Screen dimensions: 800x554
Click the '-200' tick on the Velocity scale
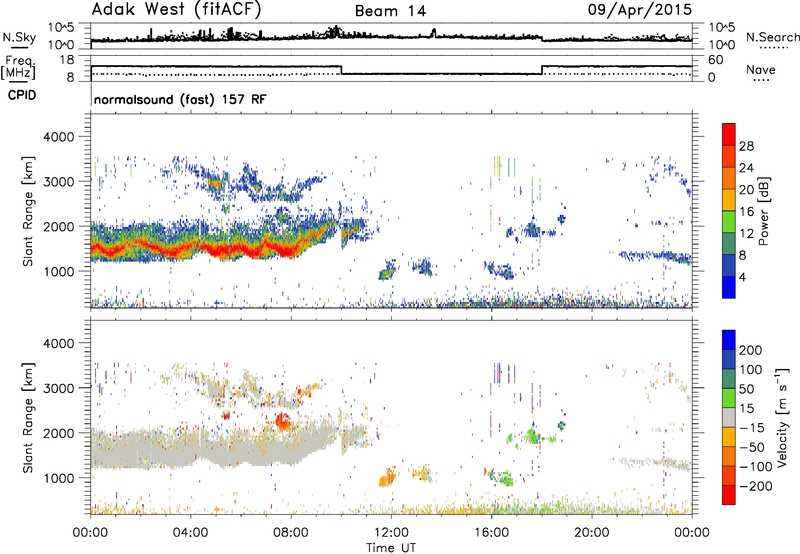pos(755,486)
